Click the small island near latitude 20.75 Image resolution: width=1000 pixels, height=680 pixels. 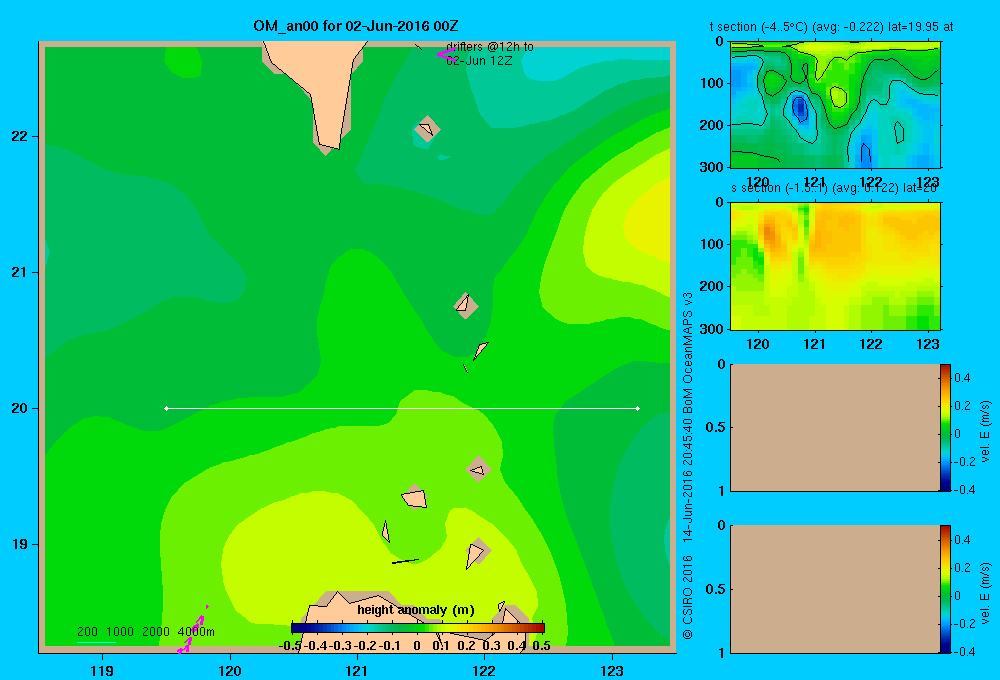[x=466, y=305]
